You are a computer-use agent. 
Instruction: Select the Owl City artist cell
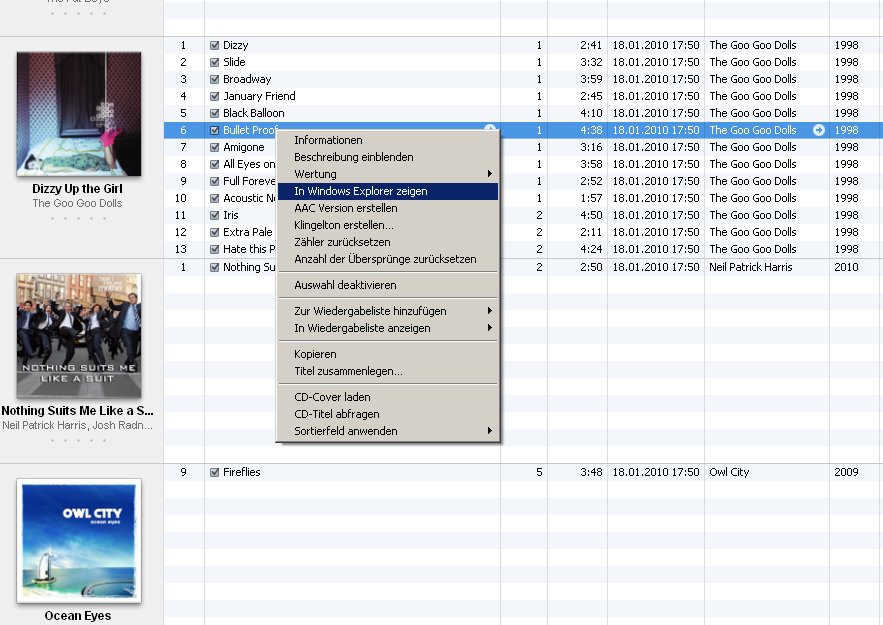pos(729,472)
